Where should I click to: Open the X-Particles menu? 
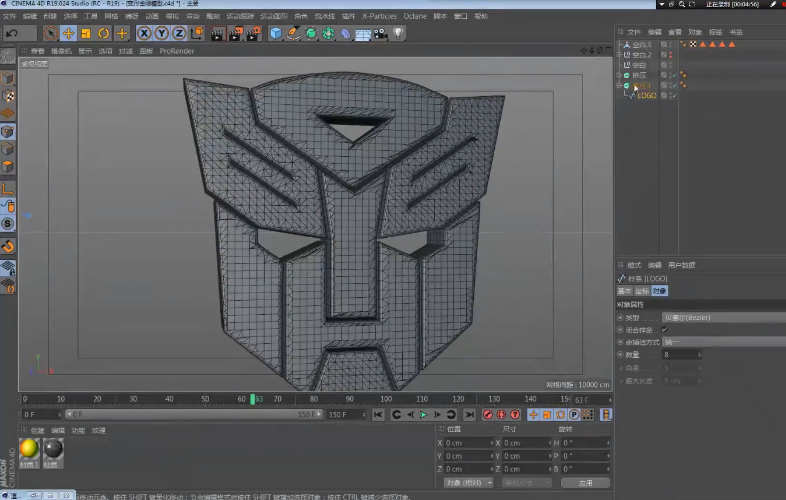pyautogui.click(x=378, y=17)
